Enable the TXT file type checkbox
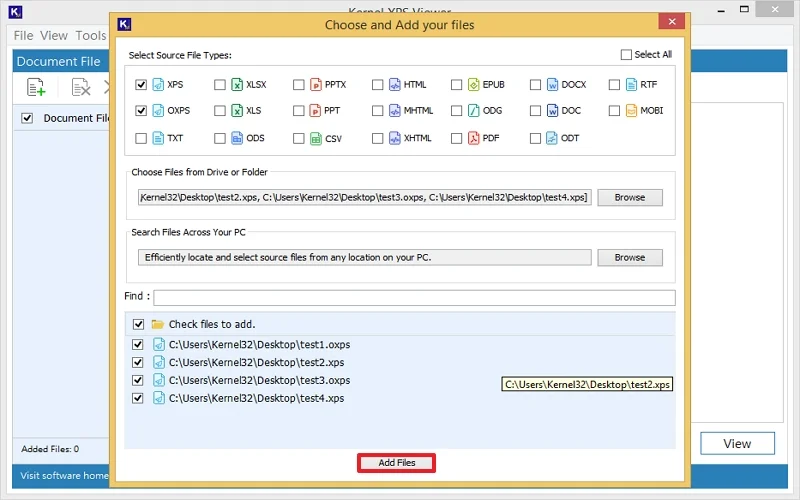This screenshot has height=500, width=800. pos(141,138)
